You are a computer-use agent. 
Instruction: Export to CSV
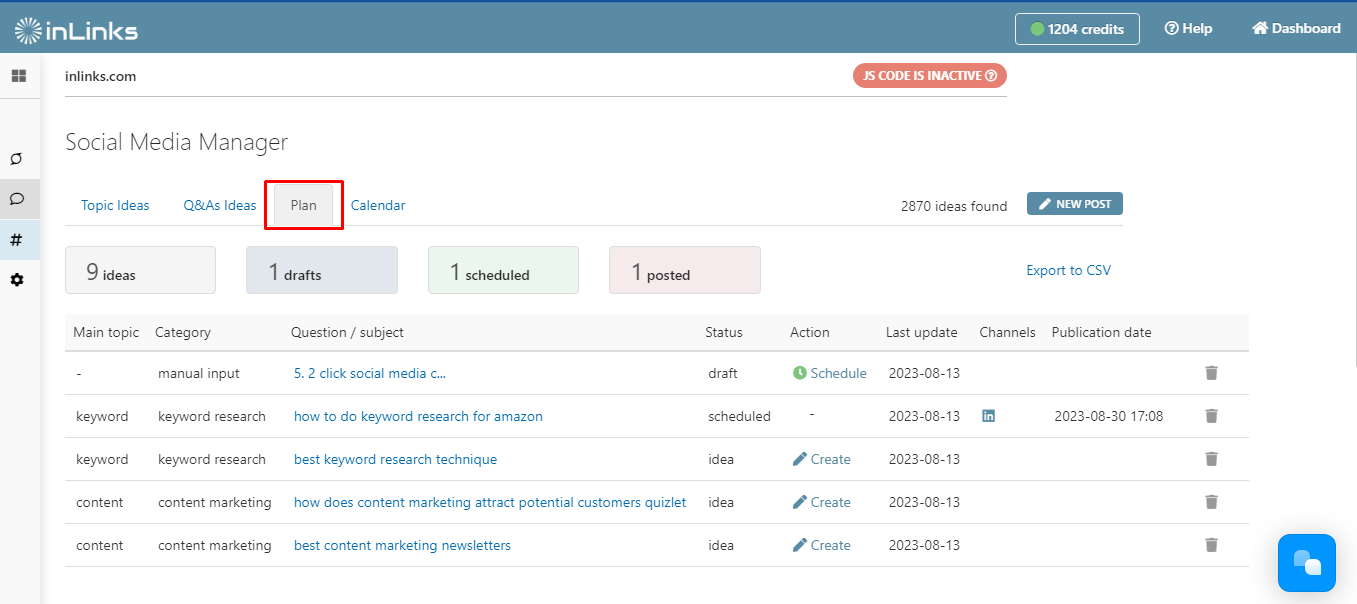pyautogui.click(x=1068, y=270)
